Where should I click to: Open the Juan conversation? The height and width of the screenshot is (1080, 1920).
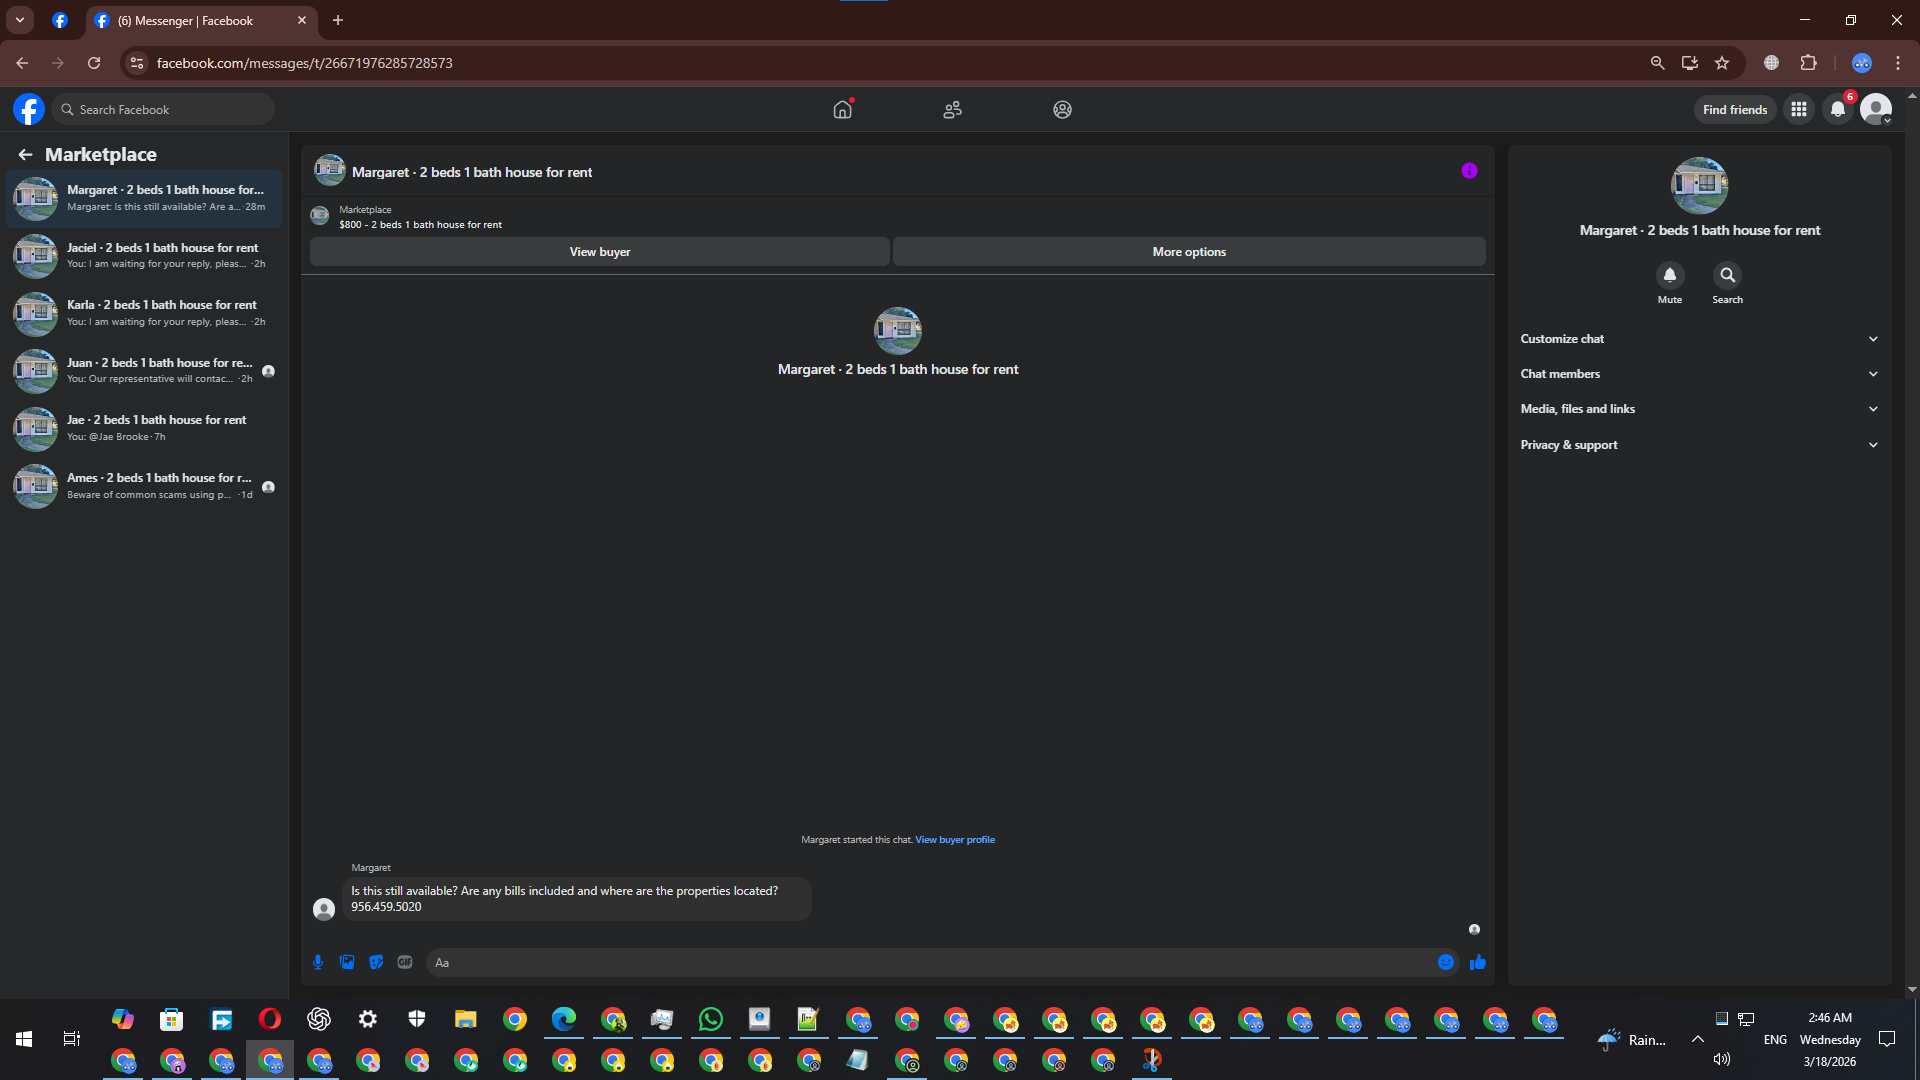point(145,371)
